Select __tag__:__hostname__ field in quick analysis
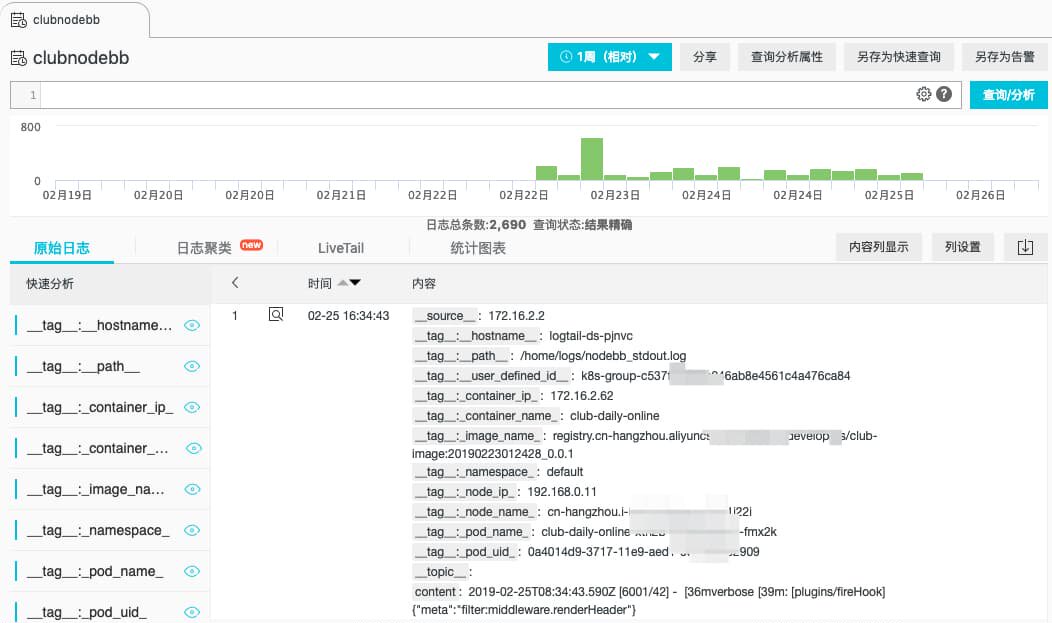This screenshot has height=623, width=1052. 99,325
